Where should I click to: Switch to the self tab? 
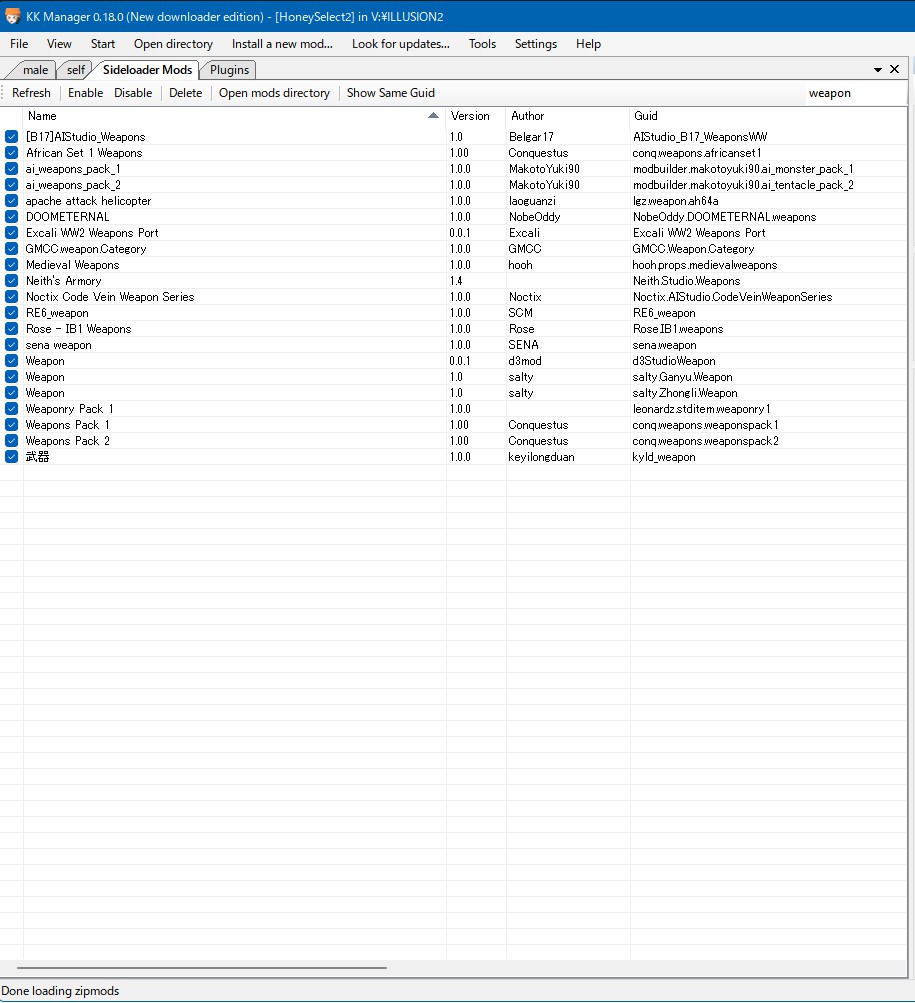click(76, 70)
